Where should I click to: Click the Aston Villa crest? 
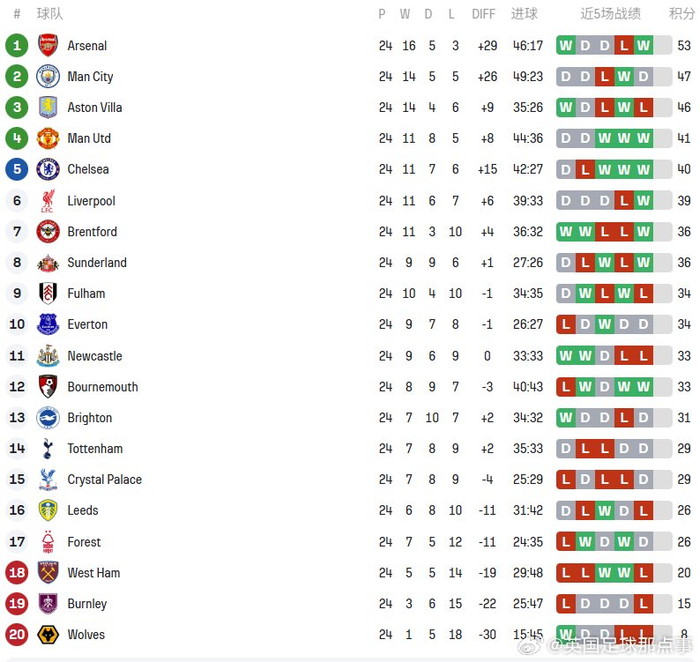pyautogui.click(x=48, y=107)
